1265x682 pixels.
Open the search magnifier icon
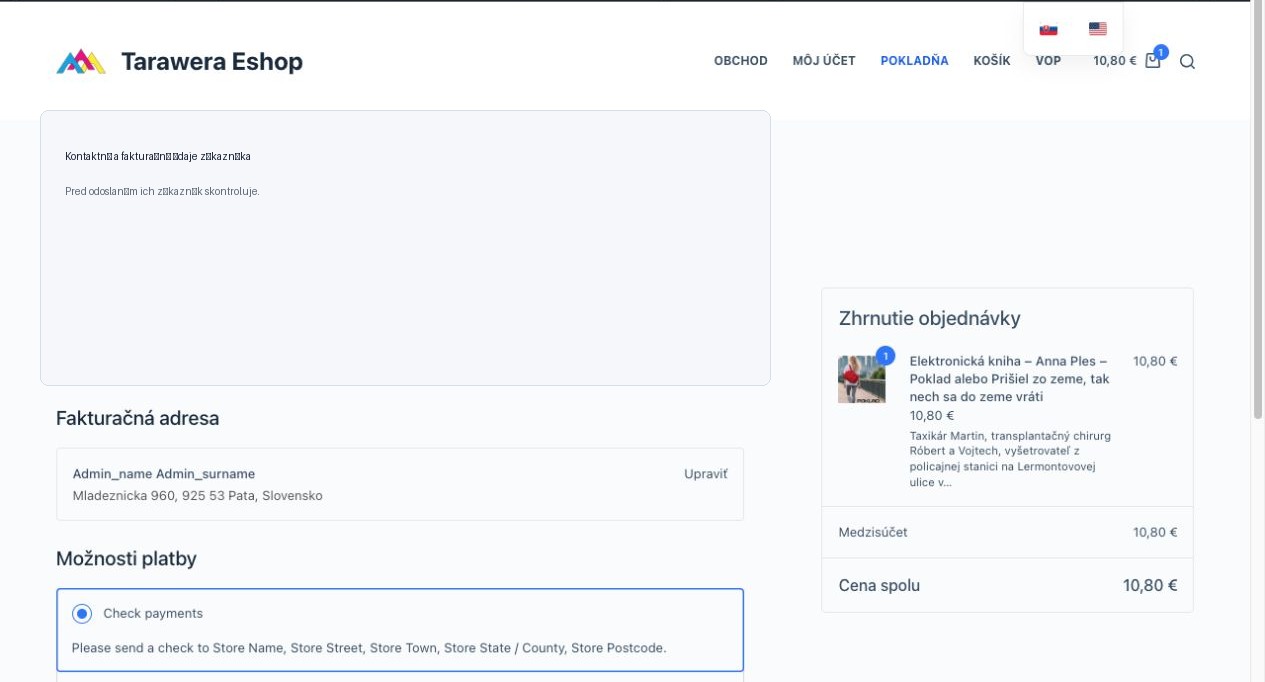(1187, 61)
